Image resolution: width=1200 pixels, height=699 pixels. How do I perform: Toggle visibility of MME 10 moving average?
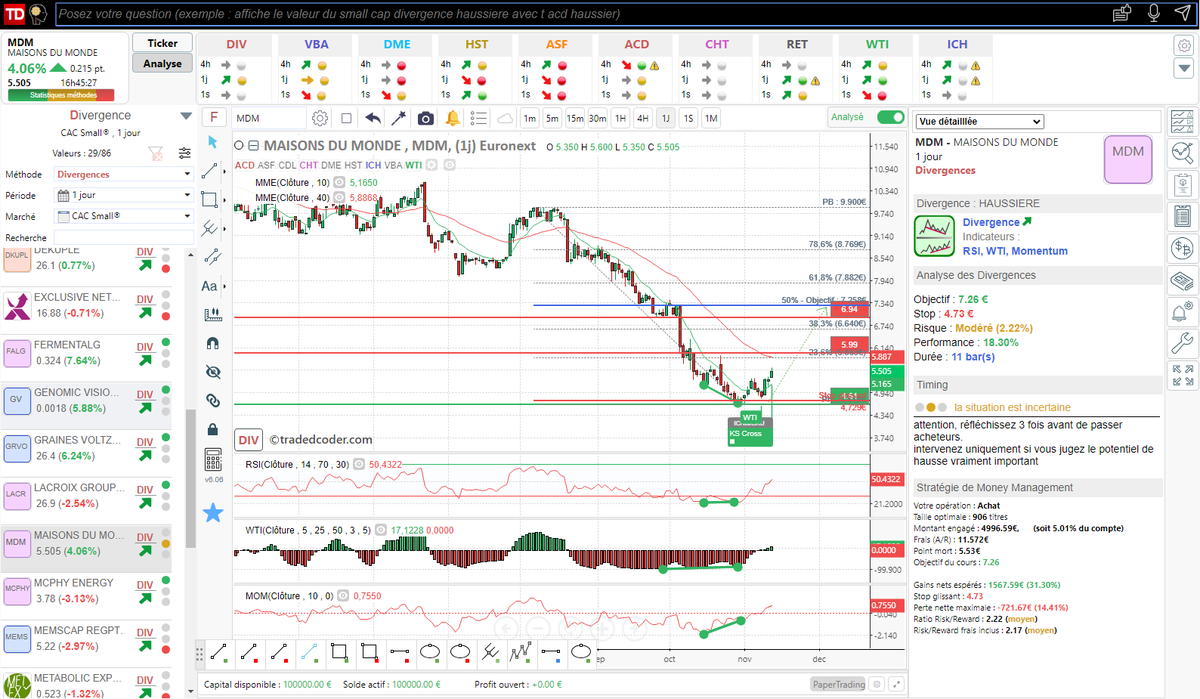[339, 183]
